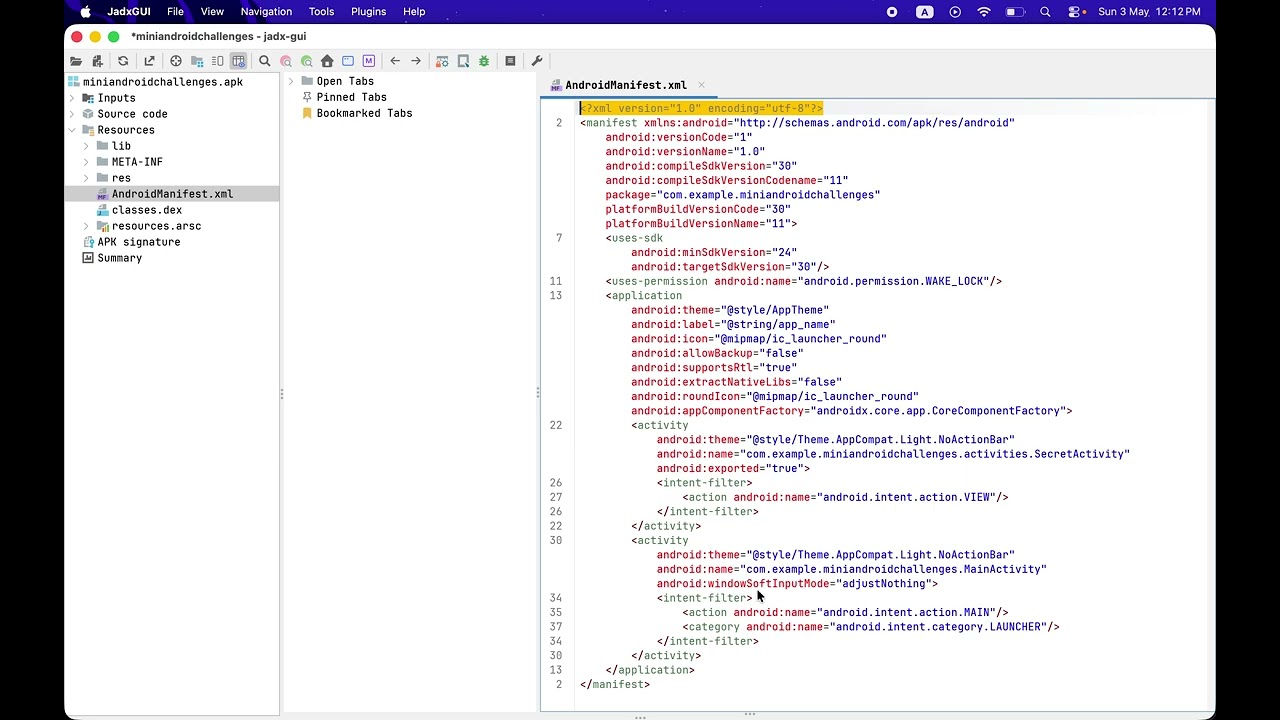Expand the lib folder arrow
Viewport: 1280px width, 720px height.
[86, 146]
